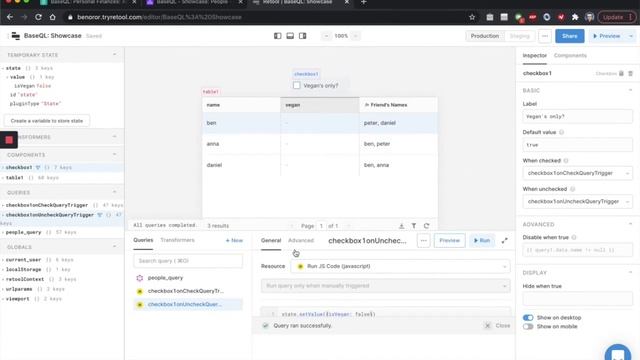Switch to the Queries tab
Screen dimensions: 640x360
143,240
